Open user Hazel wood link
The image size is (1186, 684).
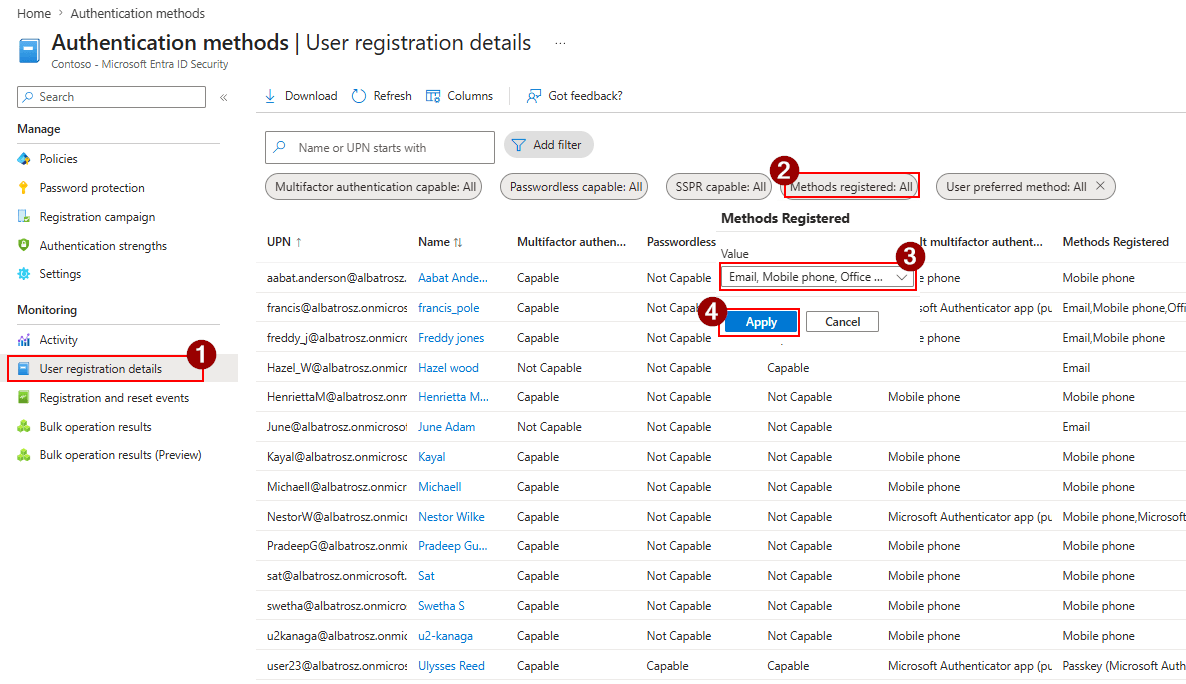coord(449,368)
